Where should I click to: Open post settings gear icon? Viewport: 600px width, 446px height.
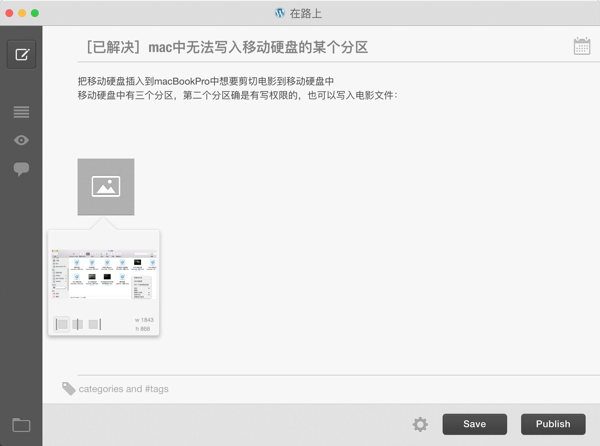click(420, 424)
